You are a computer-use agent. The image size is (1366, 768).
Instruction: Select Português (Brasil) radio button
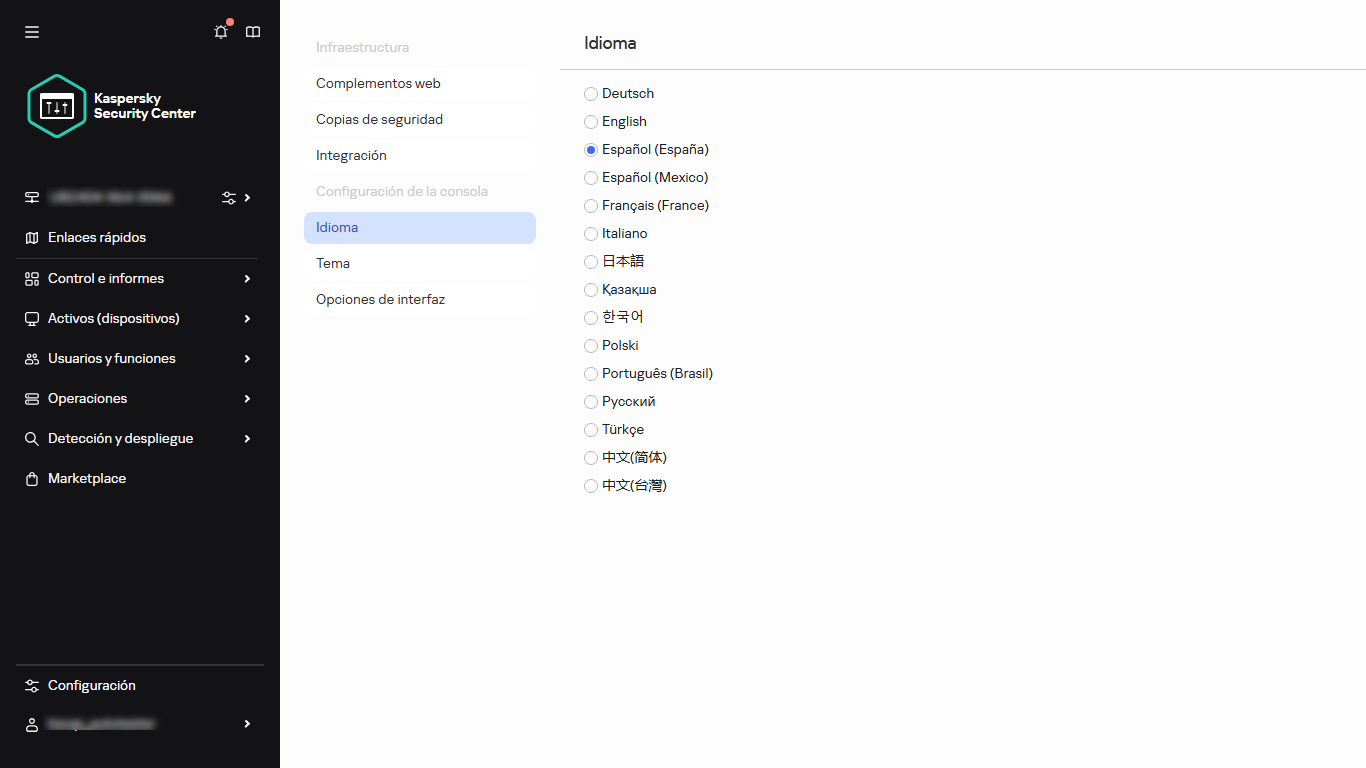(591, 374)
